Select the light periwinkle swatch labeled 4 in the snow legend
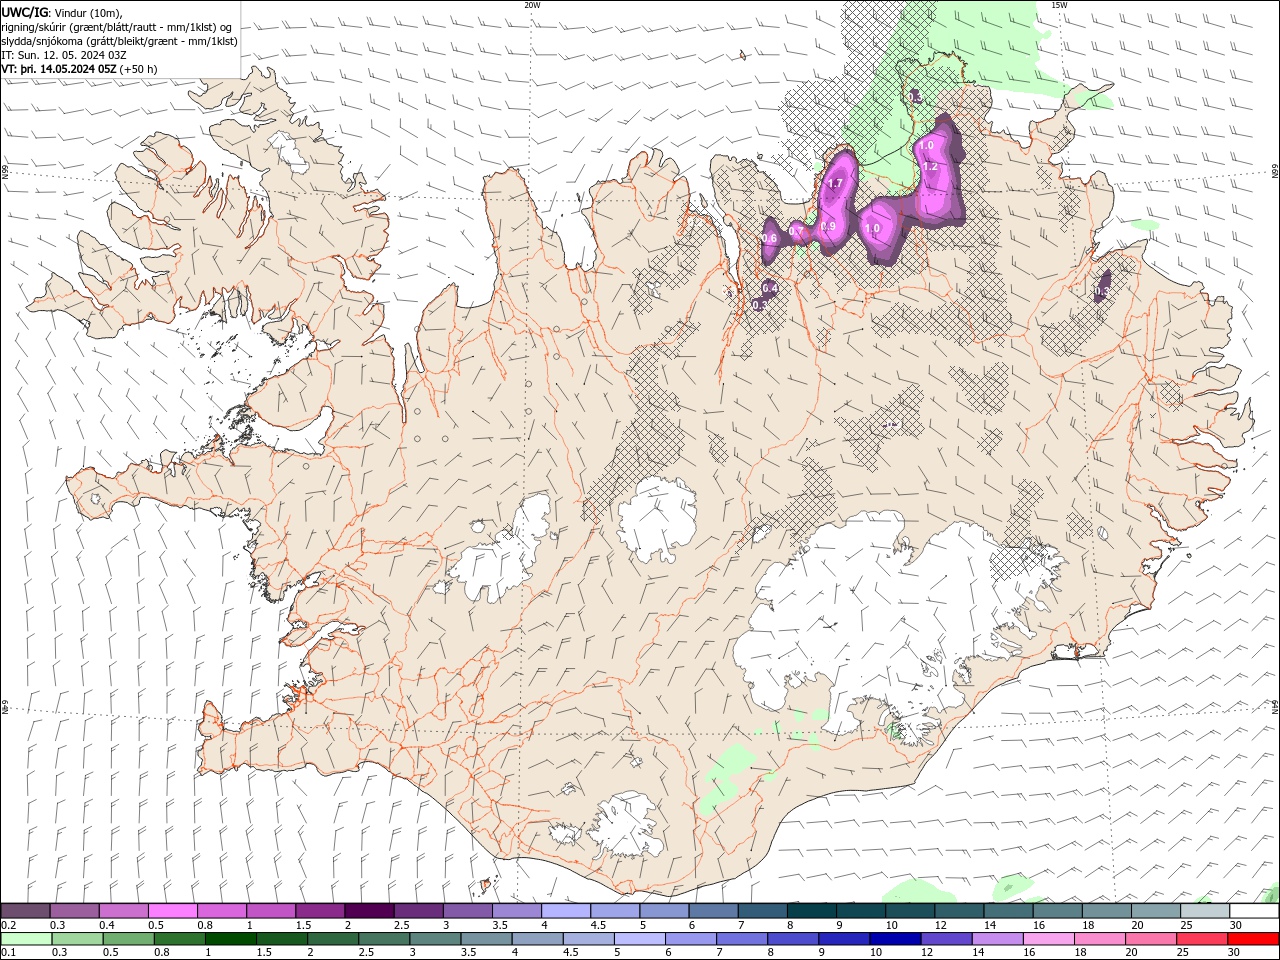This screenshot has width=1280, height=960. click(x=564, y=911)
